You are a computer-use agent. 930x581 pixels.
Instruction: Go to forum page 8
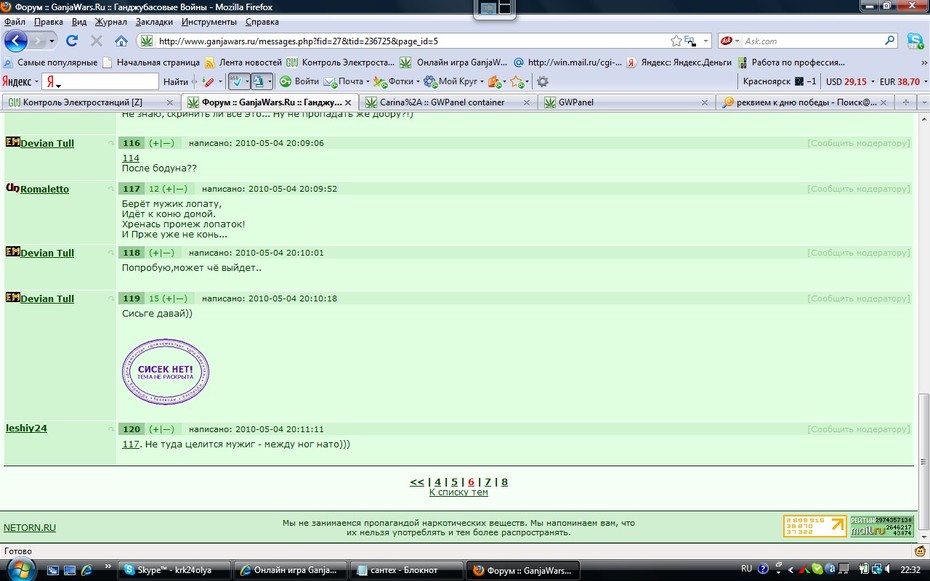pos(504,482)
